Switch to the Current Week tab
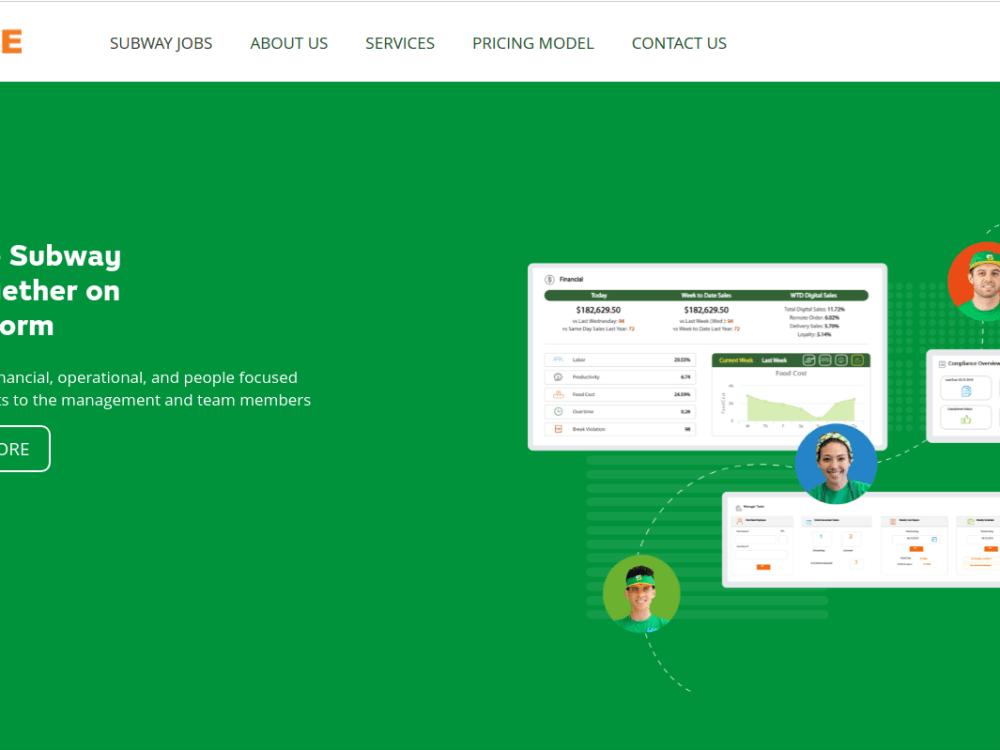 point(736,360)
